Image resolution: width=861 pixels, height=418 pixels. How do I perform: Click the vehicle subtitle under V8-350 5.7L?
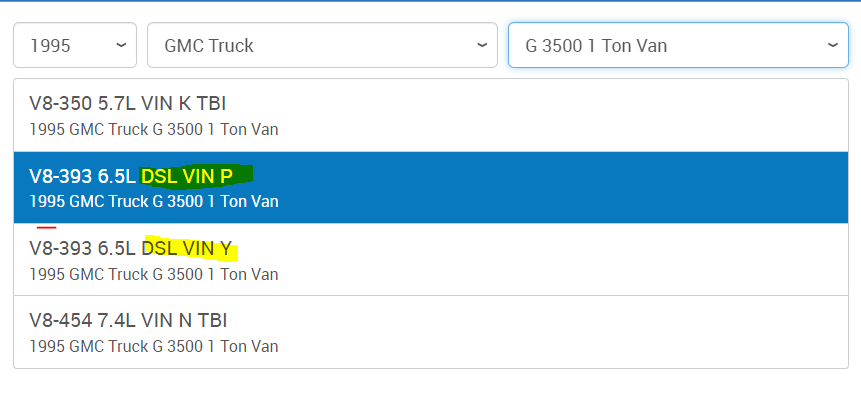click(153, 129)
